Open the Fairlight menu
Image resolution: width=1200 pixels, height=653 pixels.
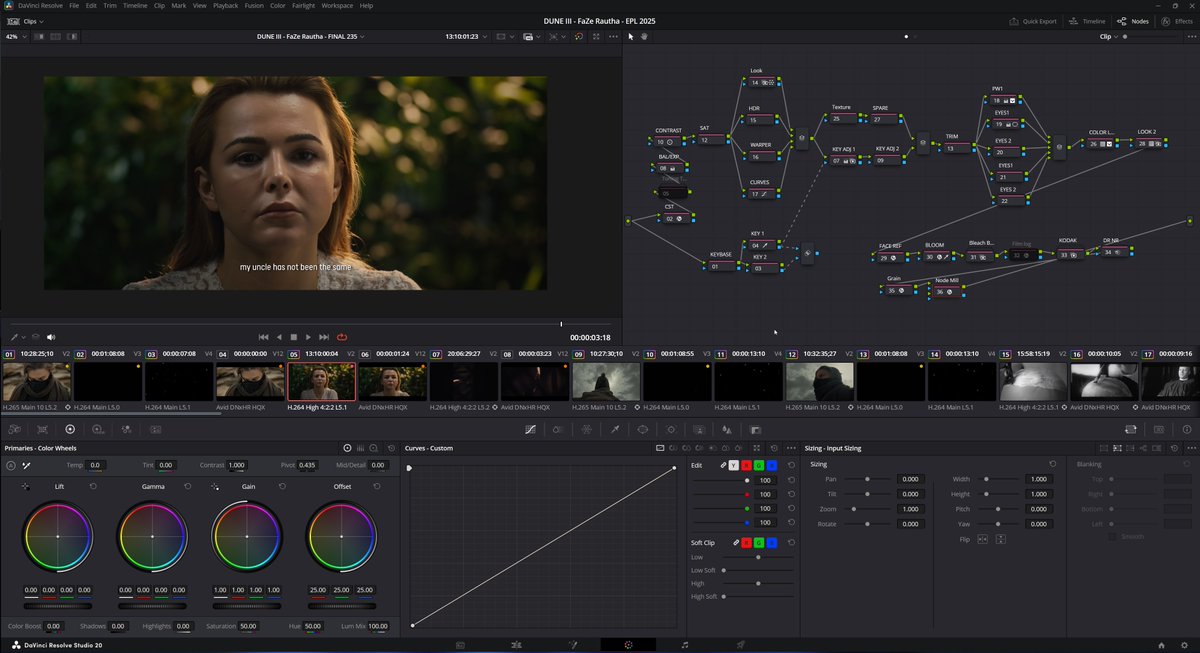303,5
